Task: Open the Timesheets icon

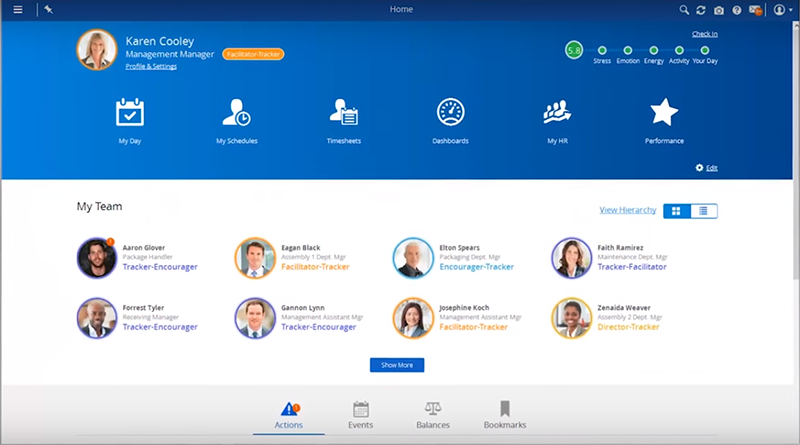Action: pos(343,112)
